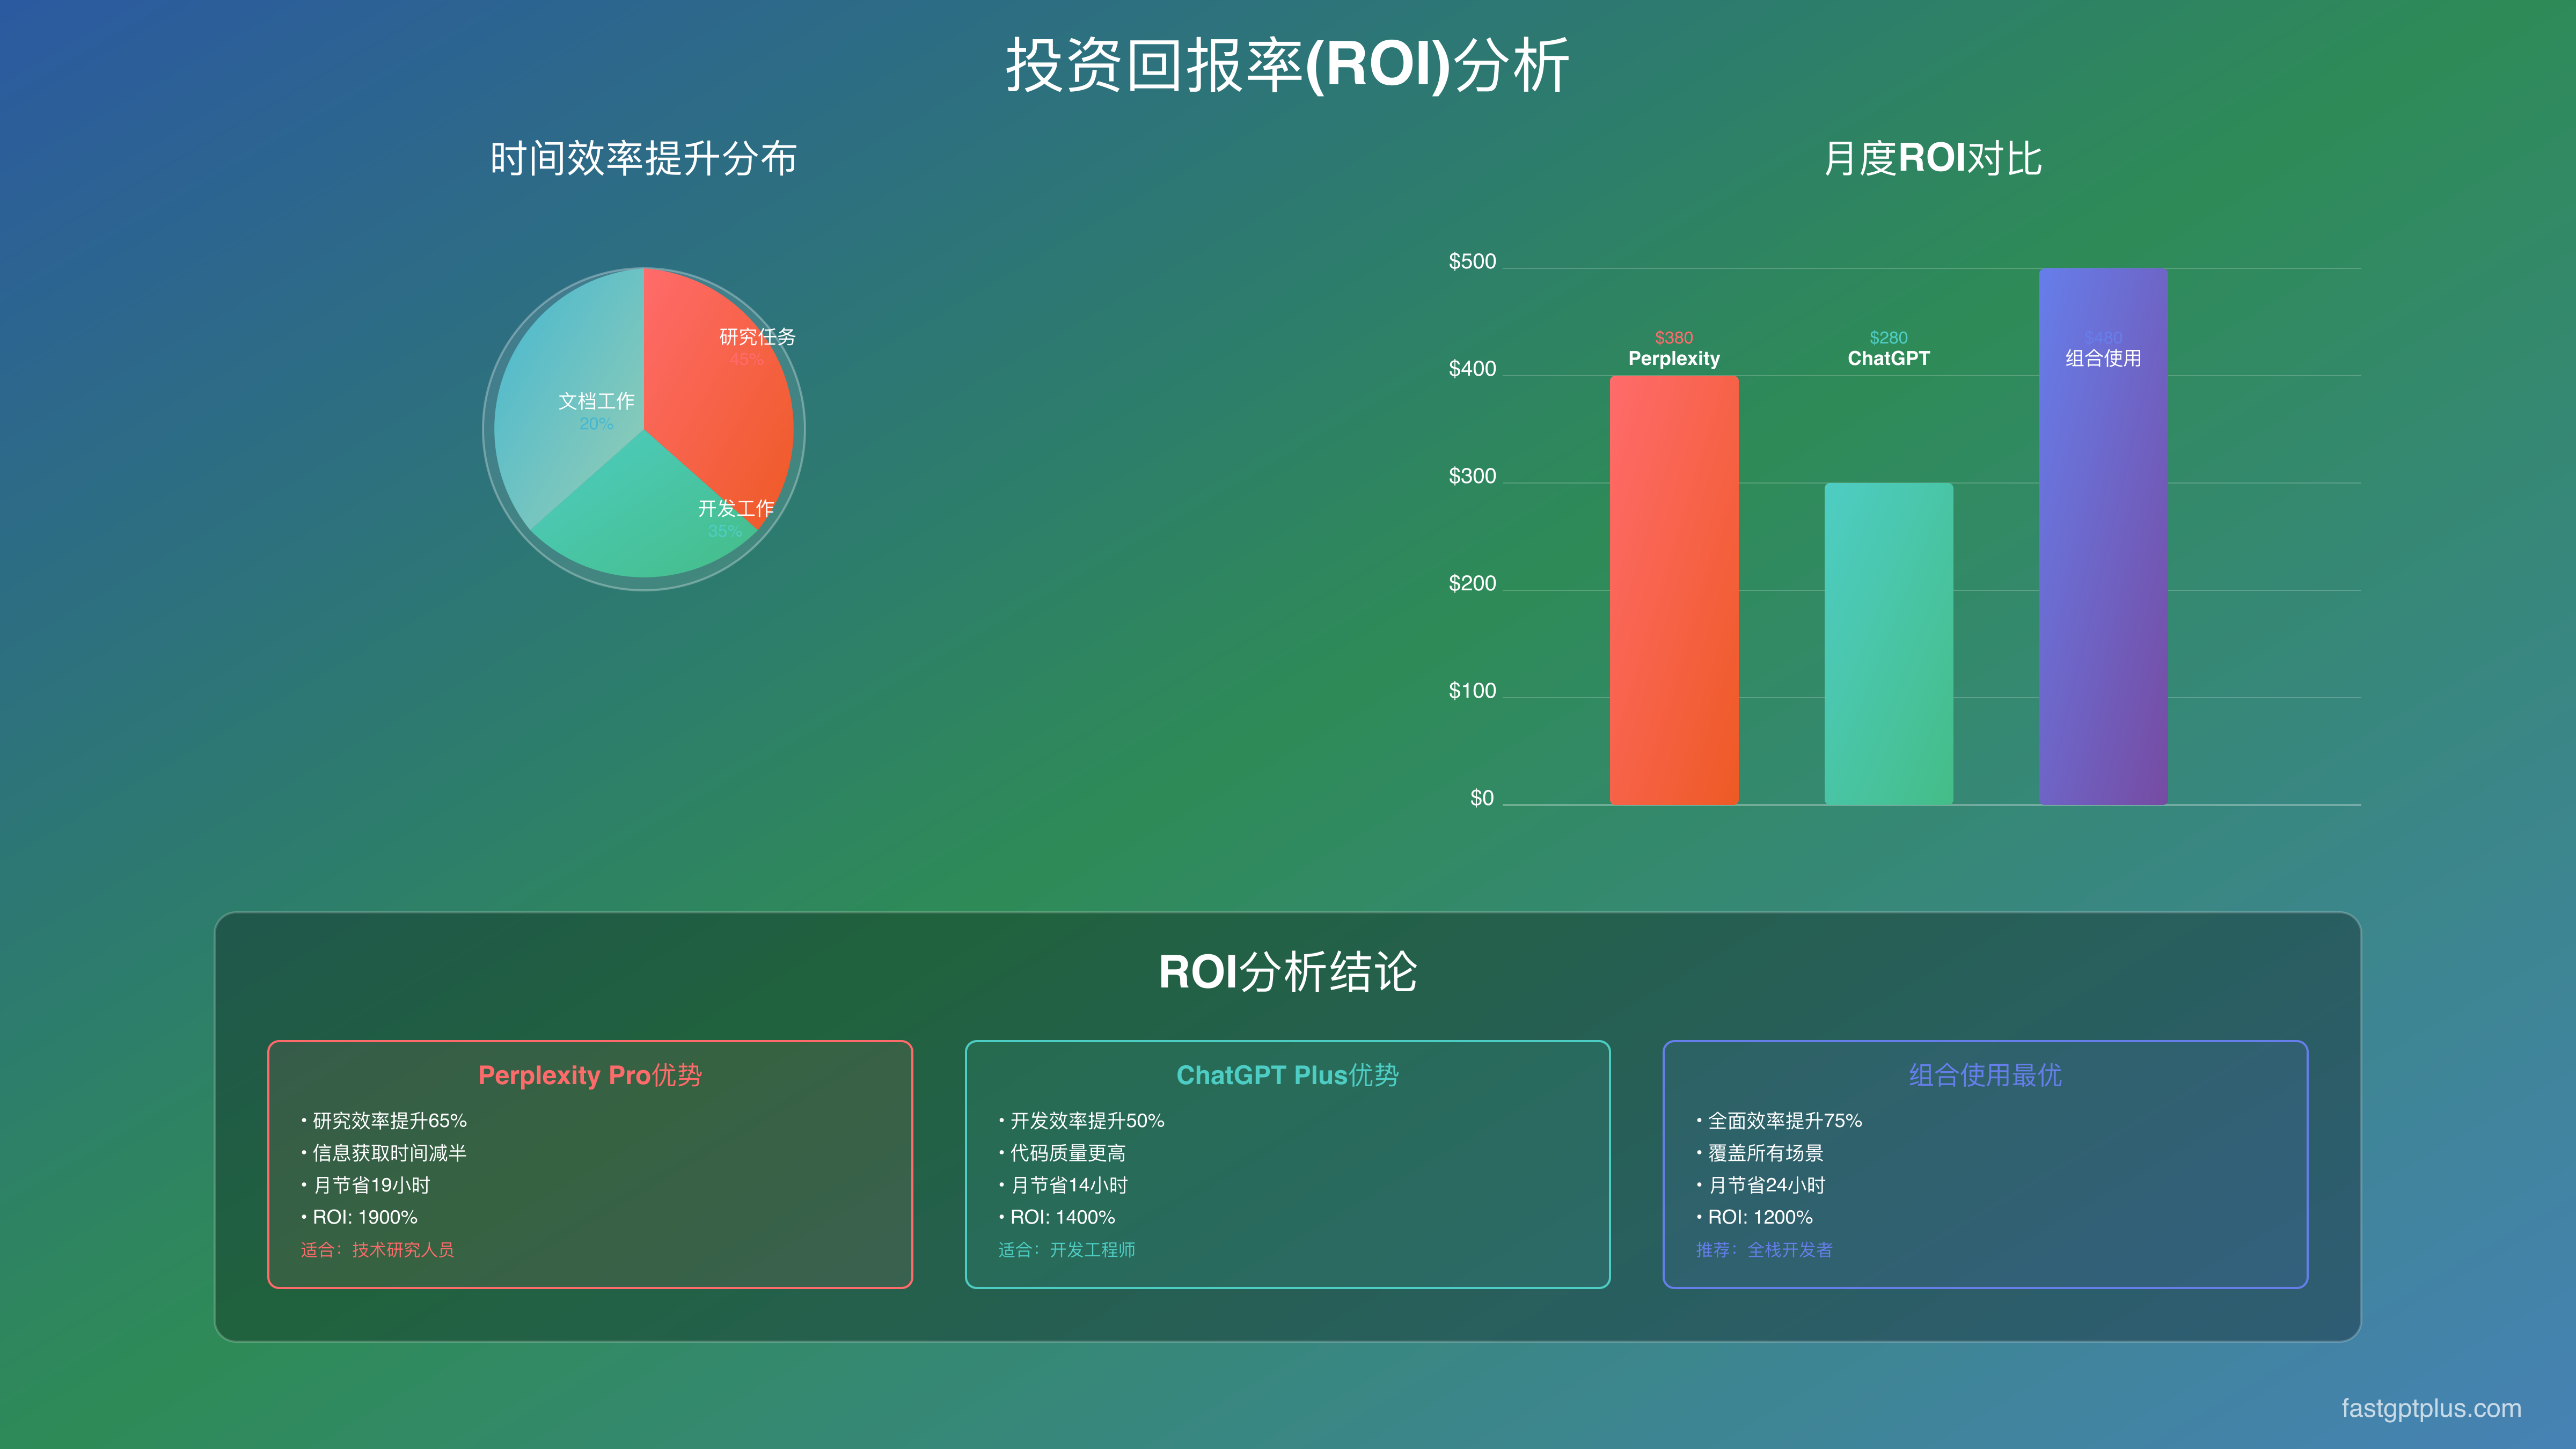Image resolution: width=2576 pixels, height=1449 pixels.
Task: Click the 推荐：全栈开发者 line
Action: (x=1764, y=1250)
